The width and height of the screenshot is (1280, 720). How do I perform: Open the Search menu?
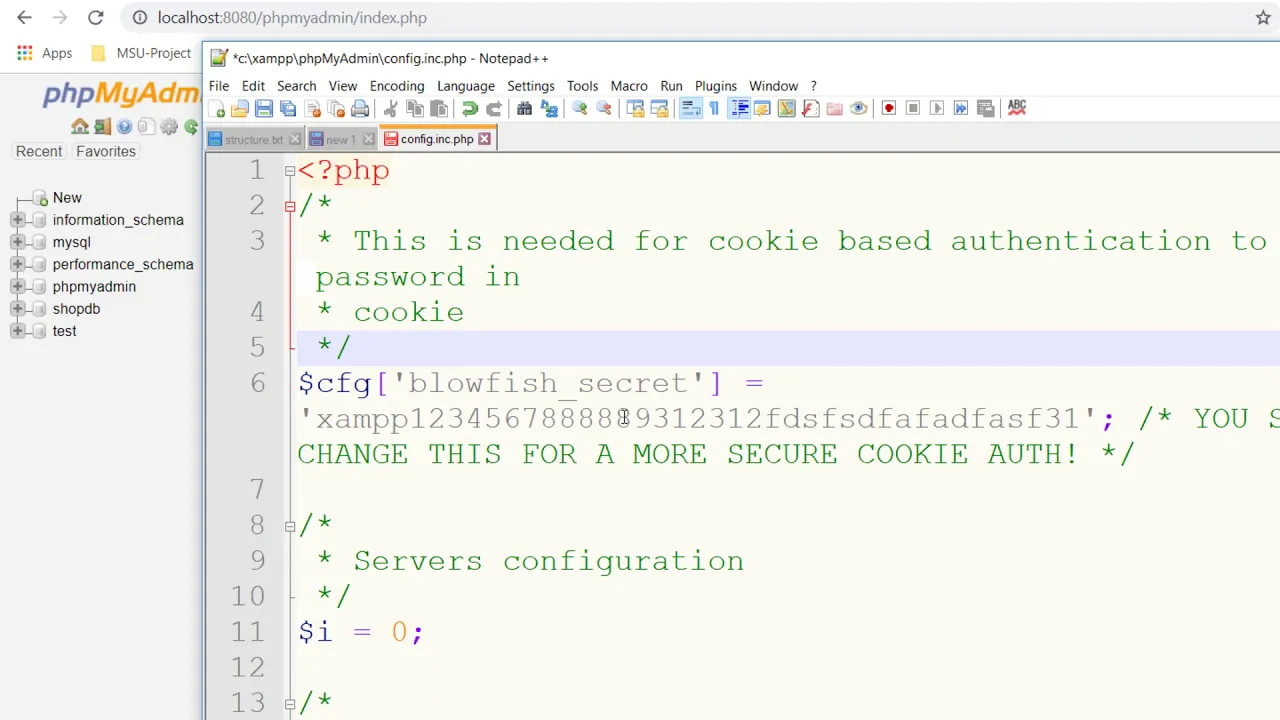[296, 86]
